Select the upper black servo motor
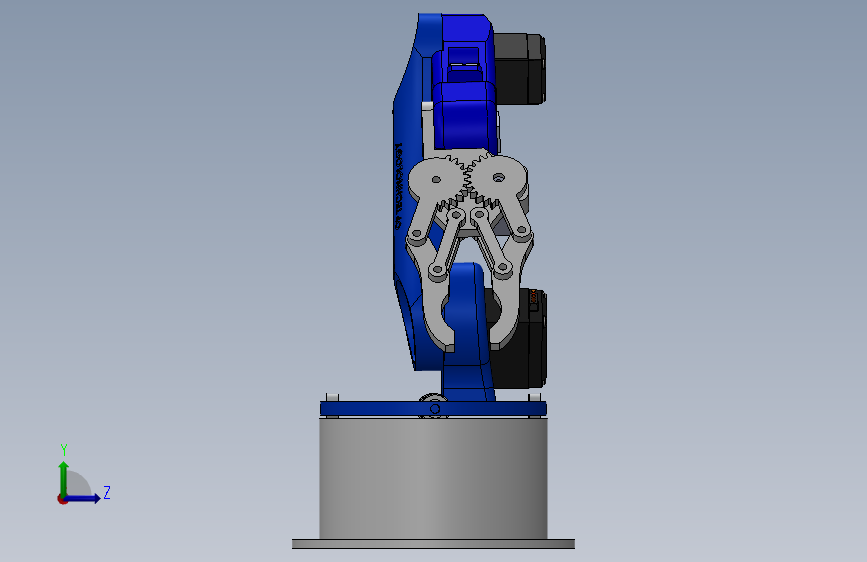 tap(520, 68)
